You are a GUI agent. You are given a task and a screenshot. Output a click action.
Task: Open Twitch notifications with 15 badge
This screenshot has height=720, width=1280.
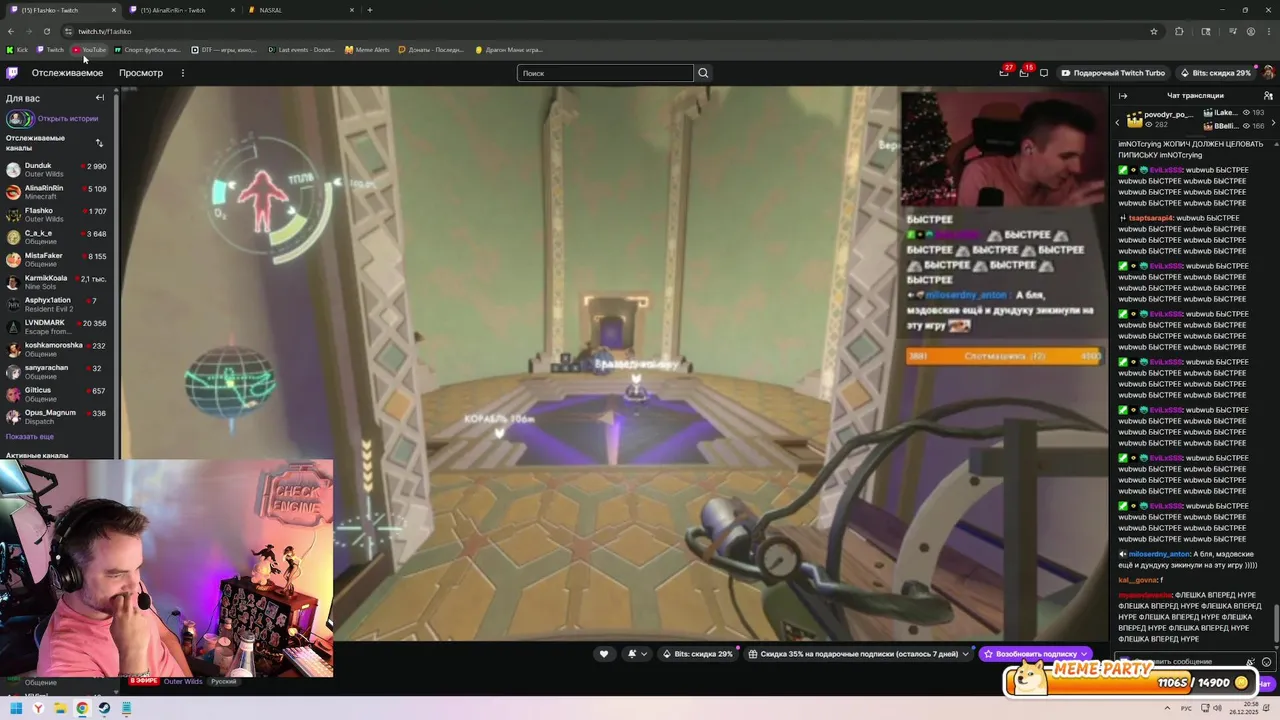coord(1024,73)
